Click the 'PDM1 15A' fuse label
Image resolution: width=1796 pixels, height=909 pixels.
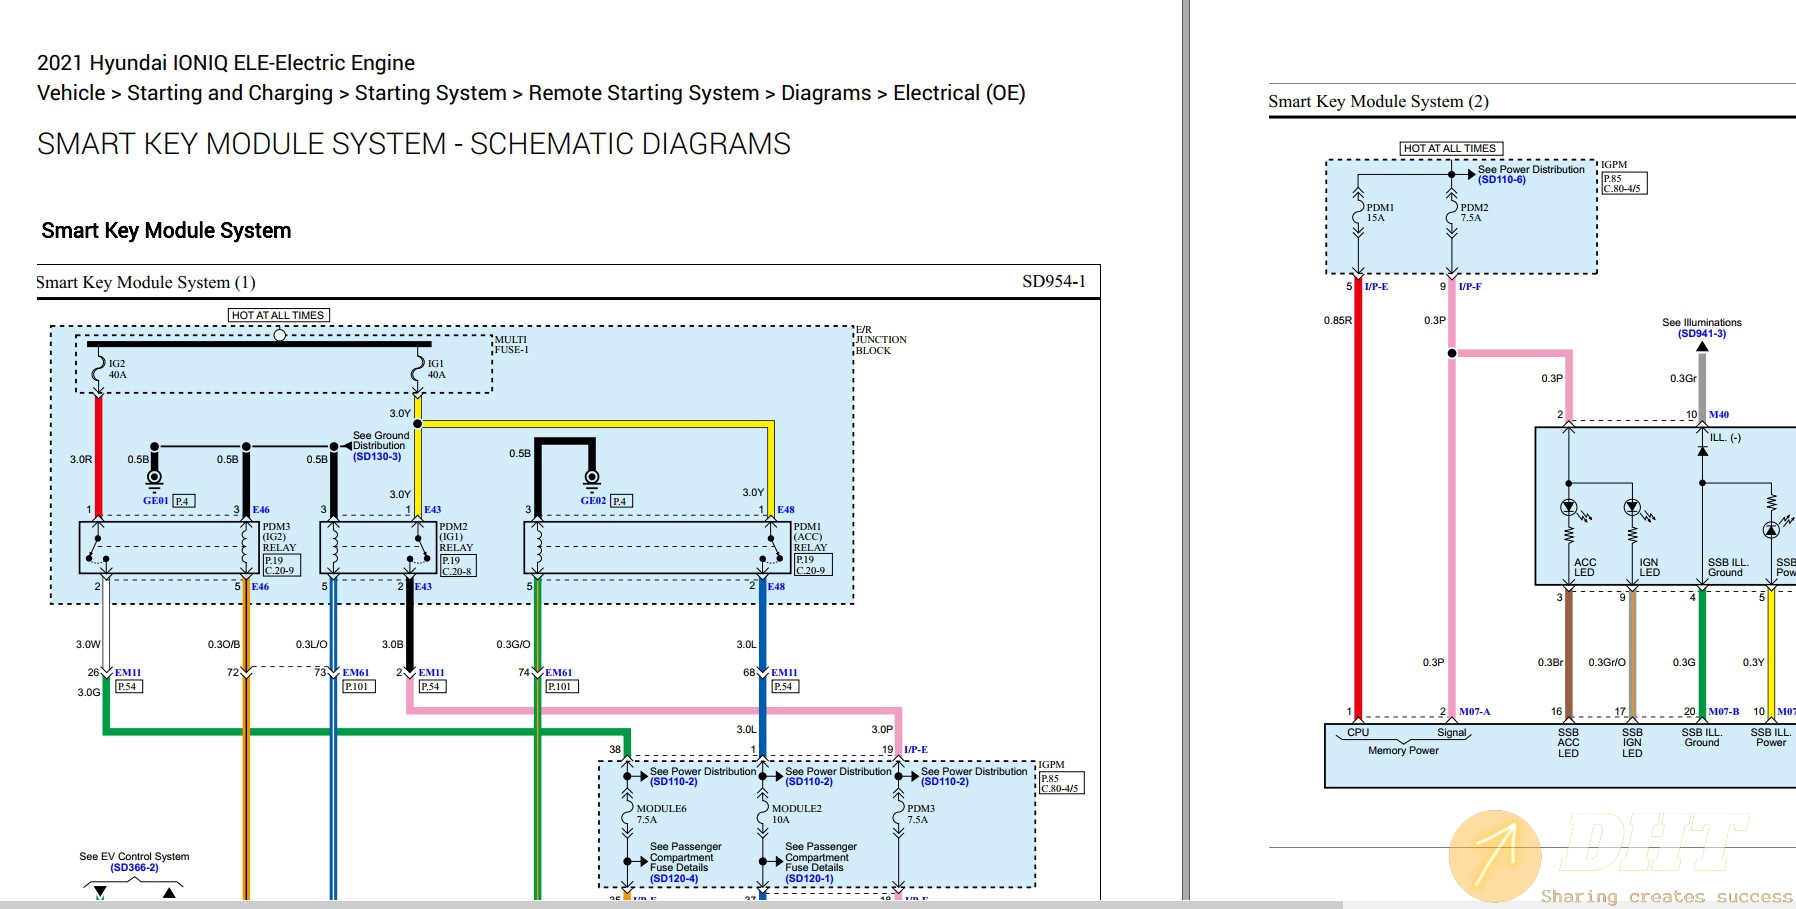[1380, 213]
